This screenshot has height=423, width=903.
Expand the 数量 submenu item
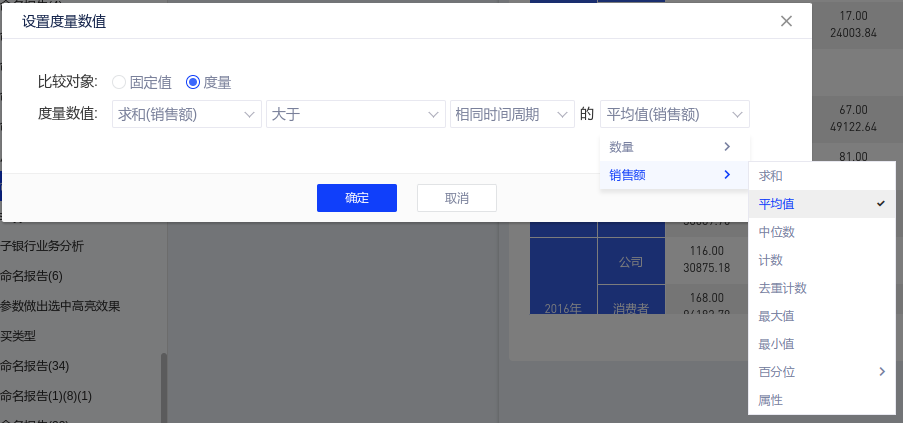674,147
